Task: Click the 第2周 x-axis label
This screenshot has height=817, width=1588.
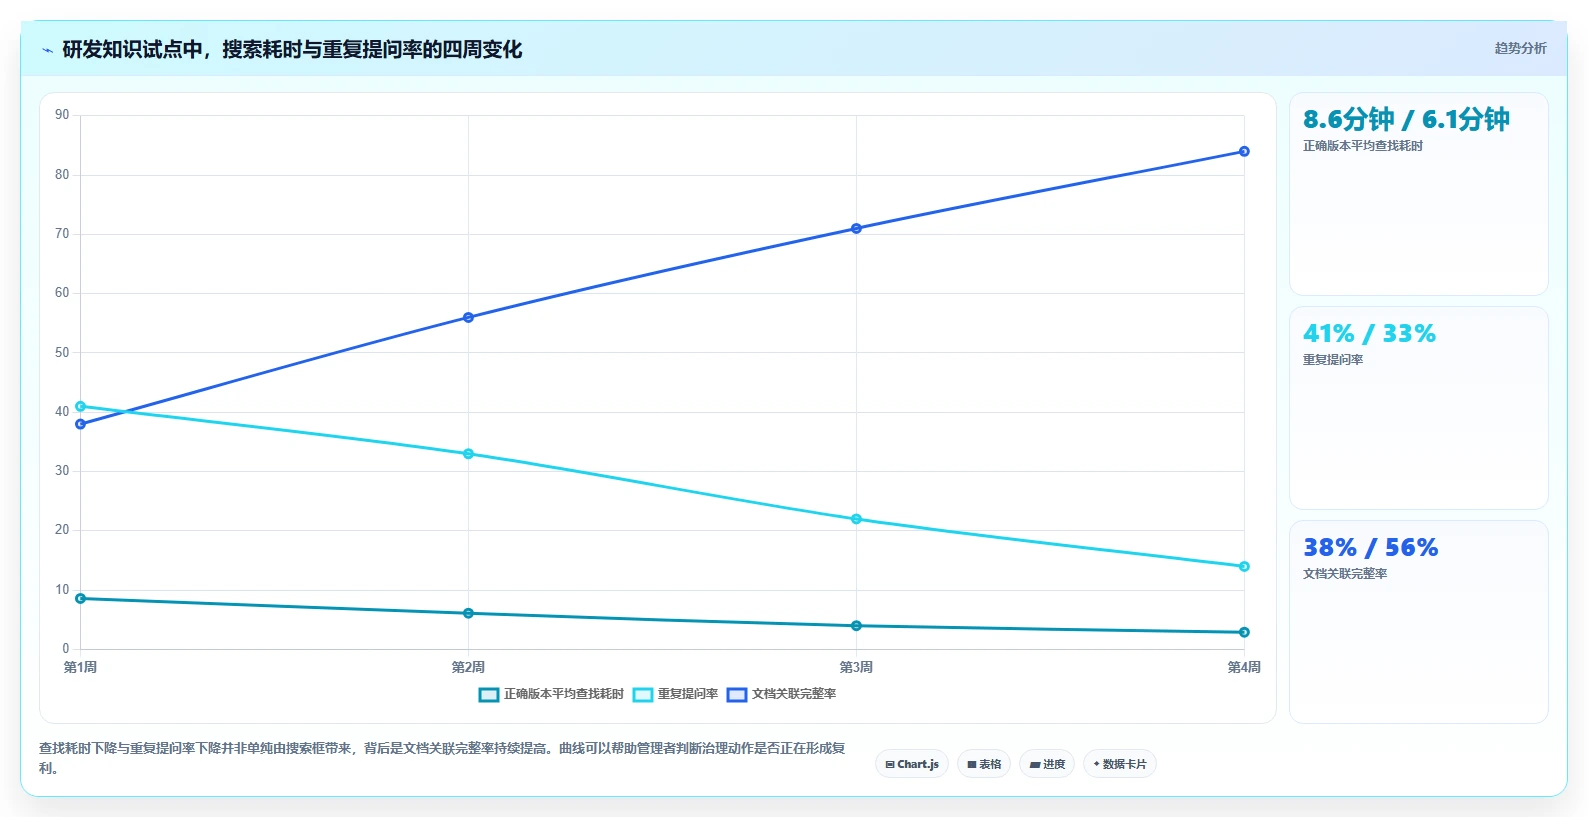Action: 468,667
